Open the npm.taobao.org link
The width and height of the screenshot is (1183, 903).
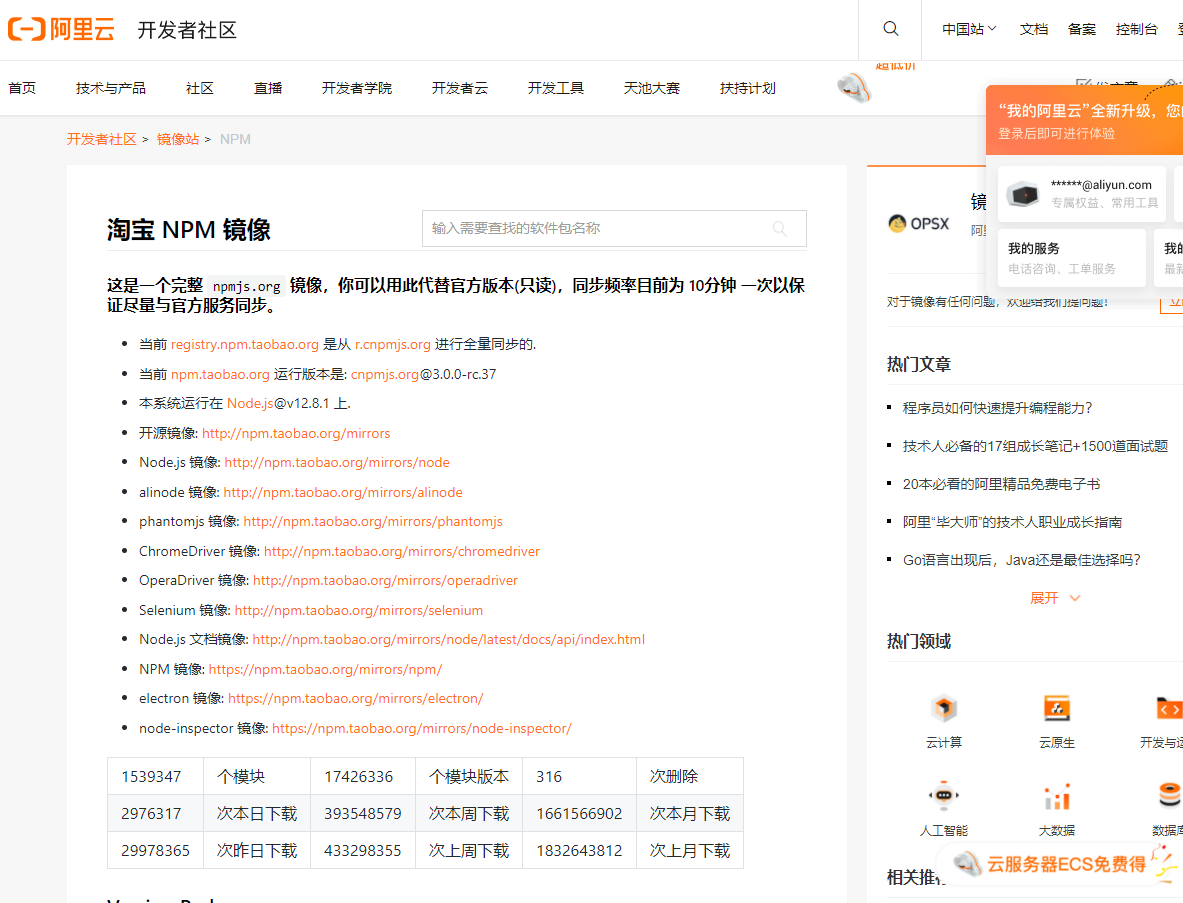point(220,374)
